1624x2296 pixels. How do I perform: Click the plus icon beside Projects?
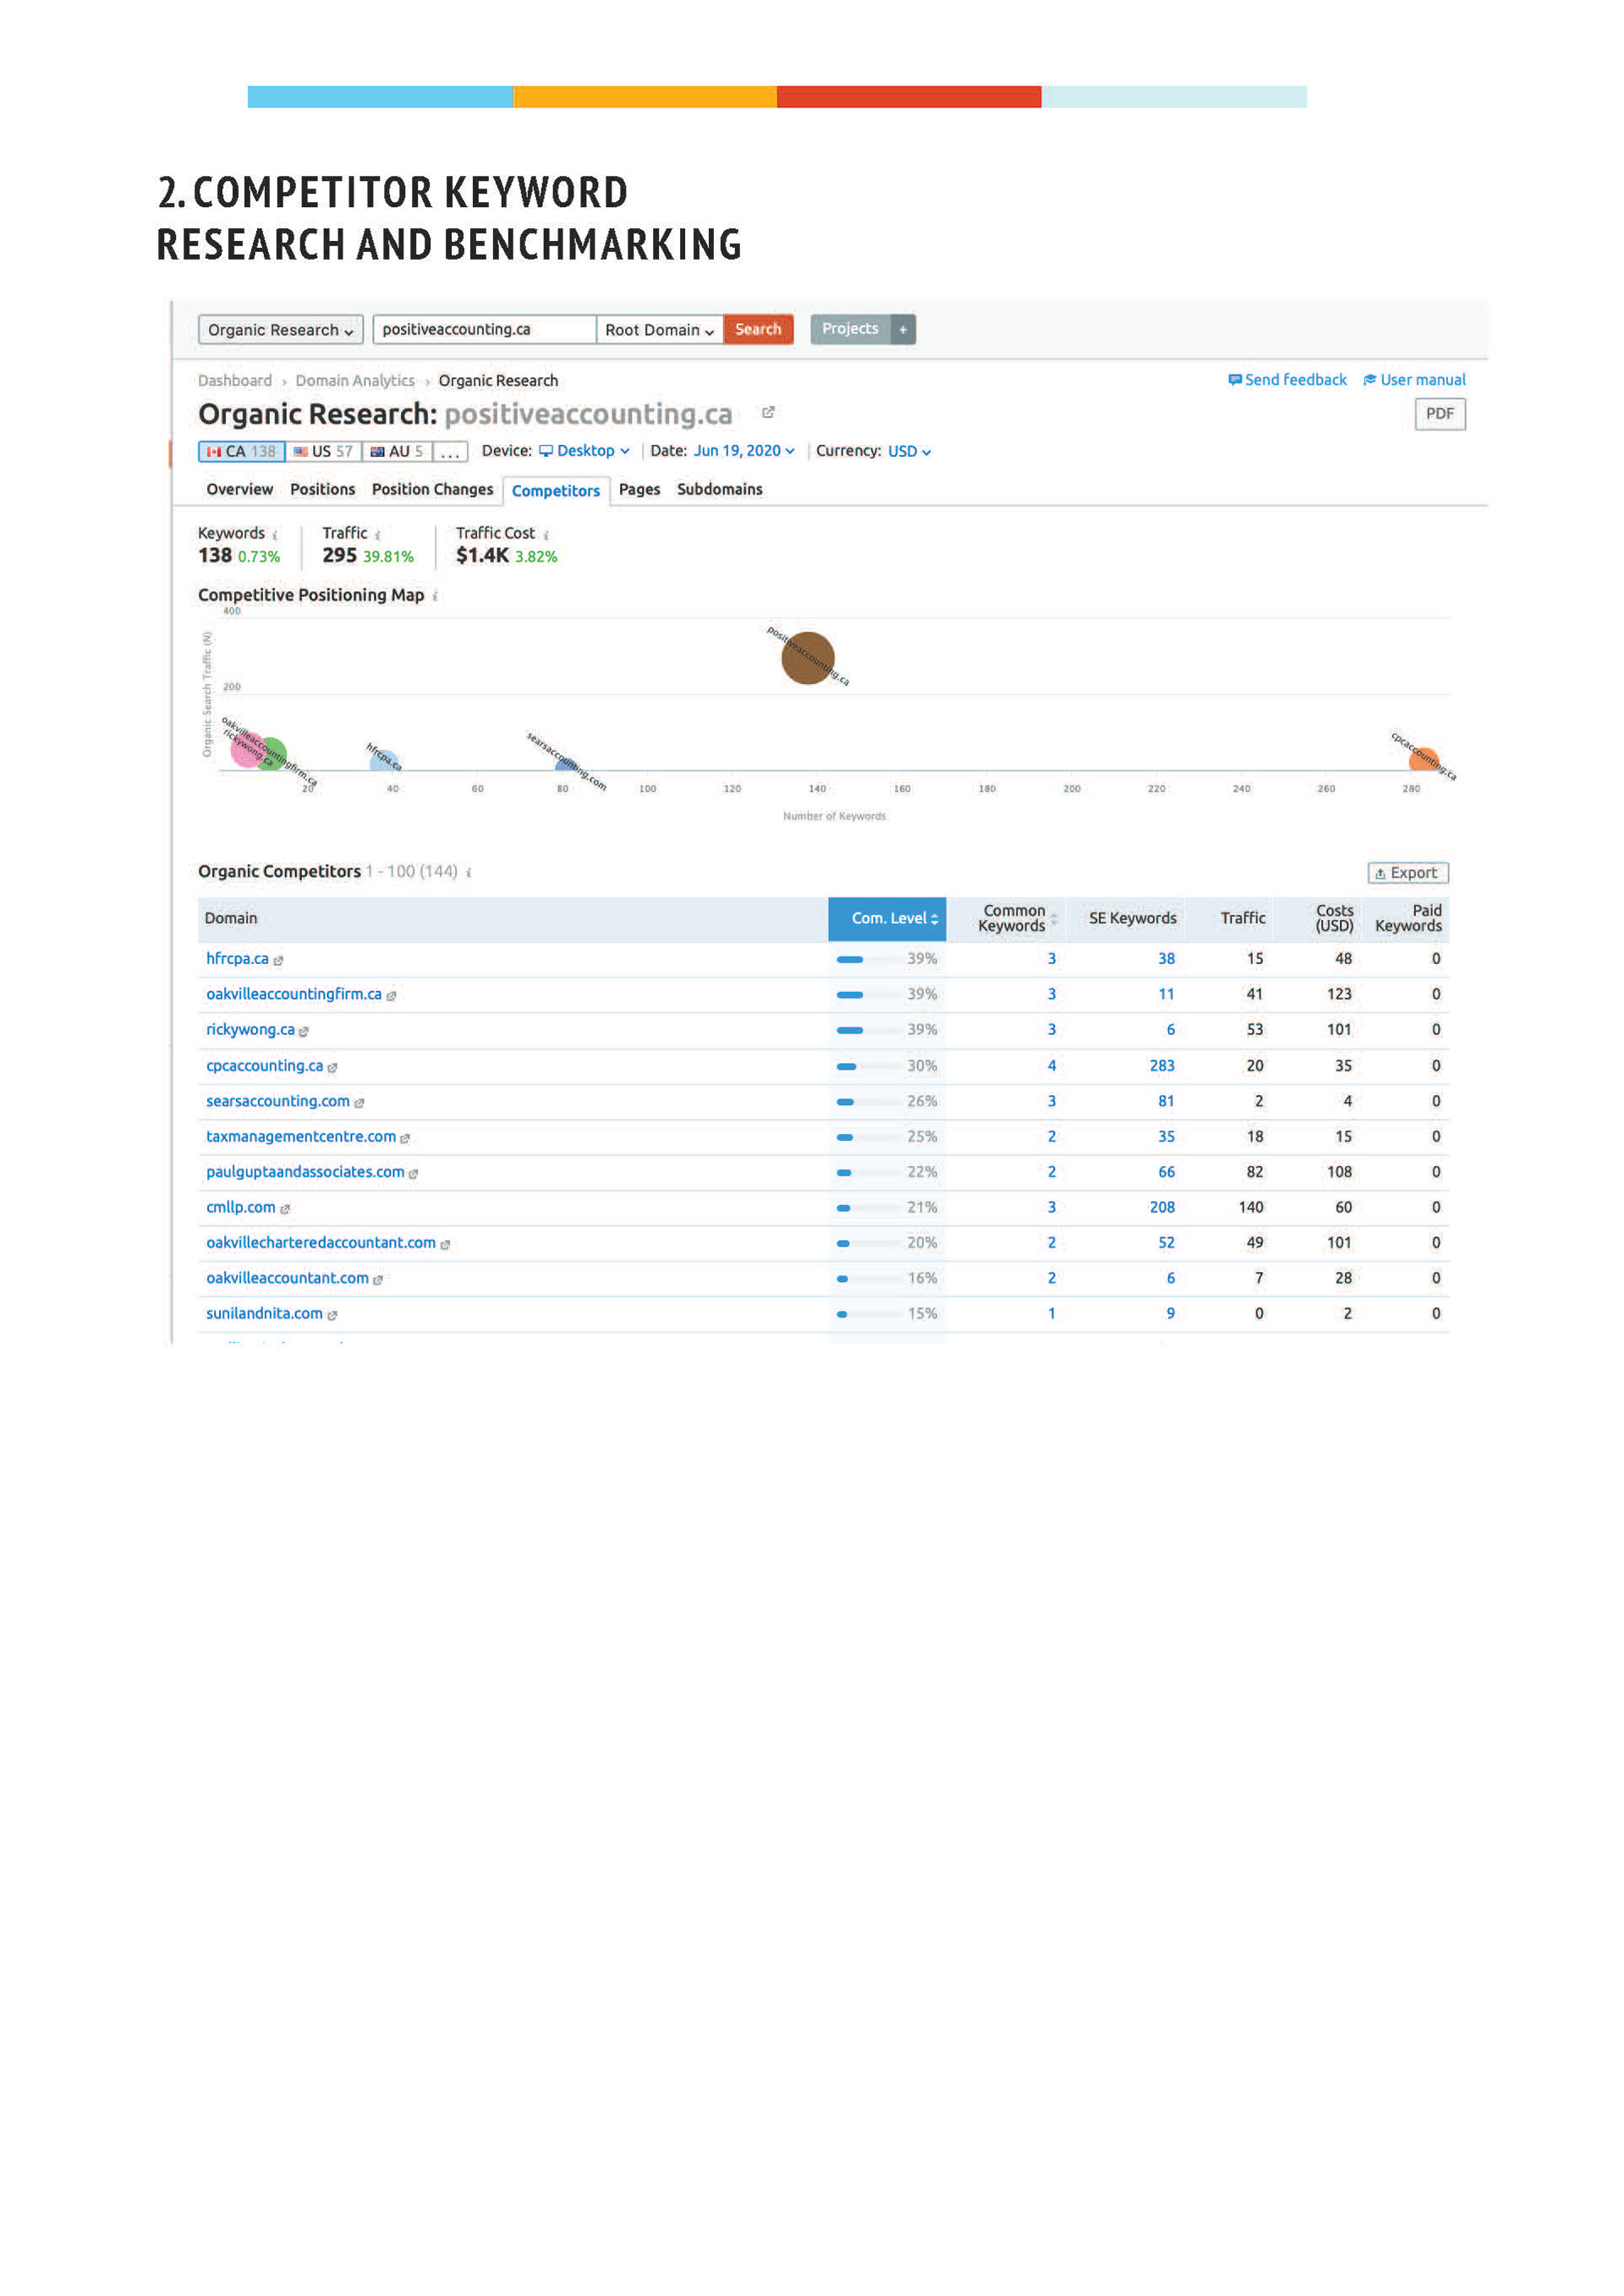point(902,329)
